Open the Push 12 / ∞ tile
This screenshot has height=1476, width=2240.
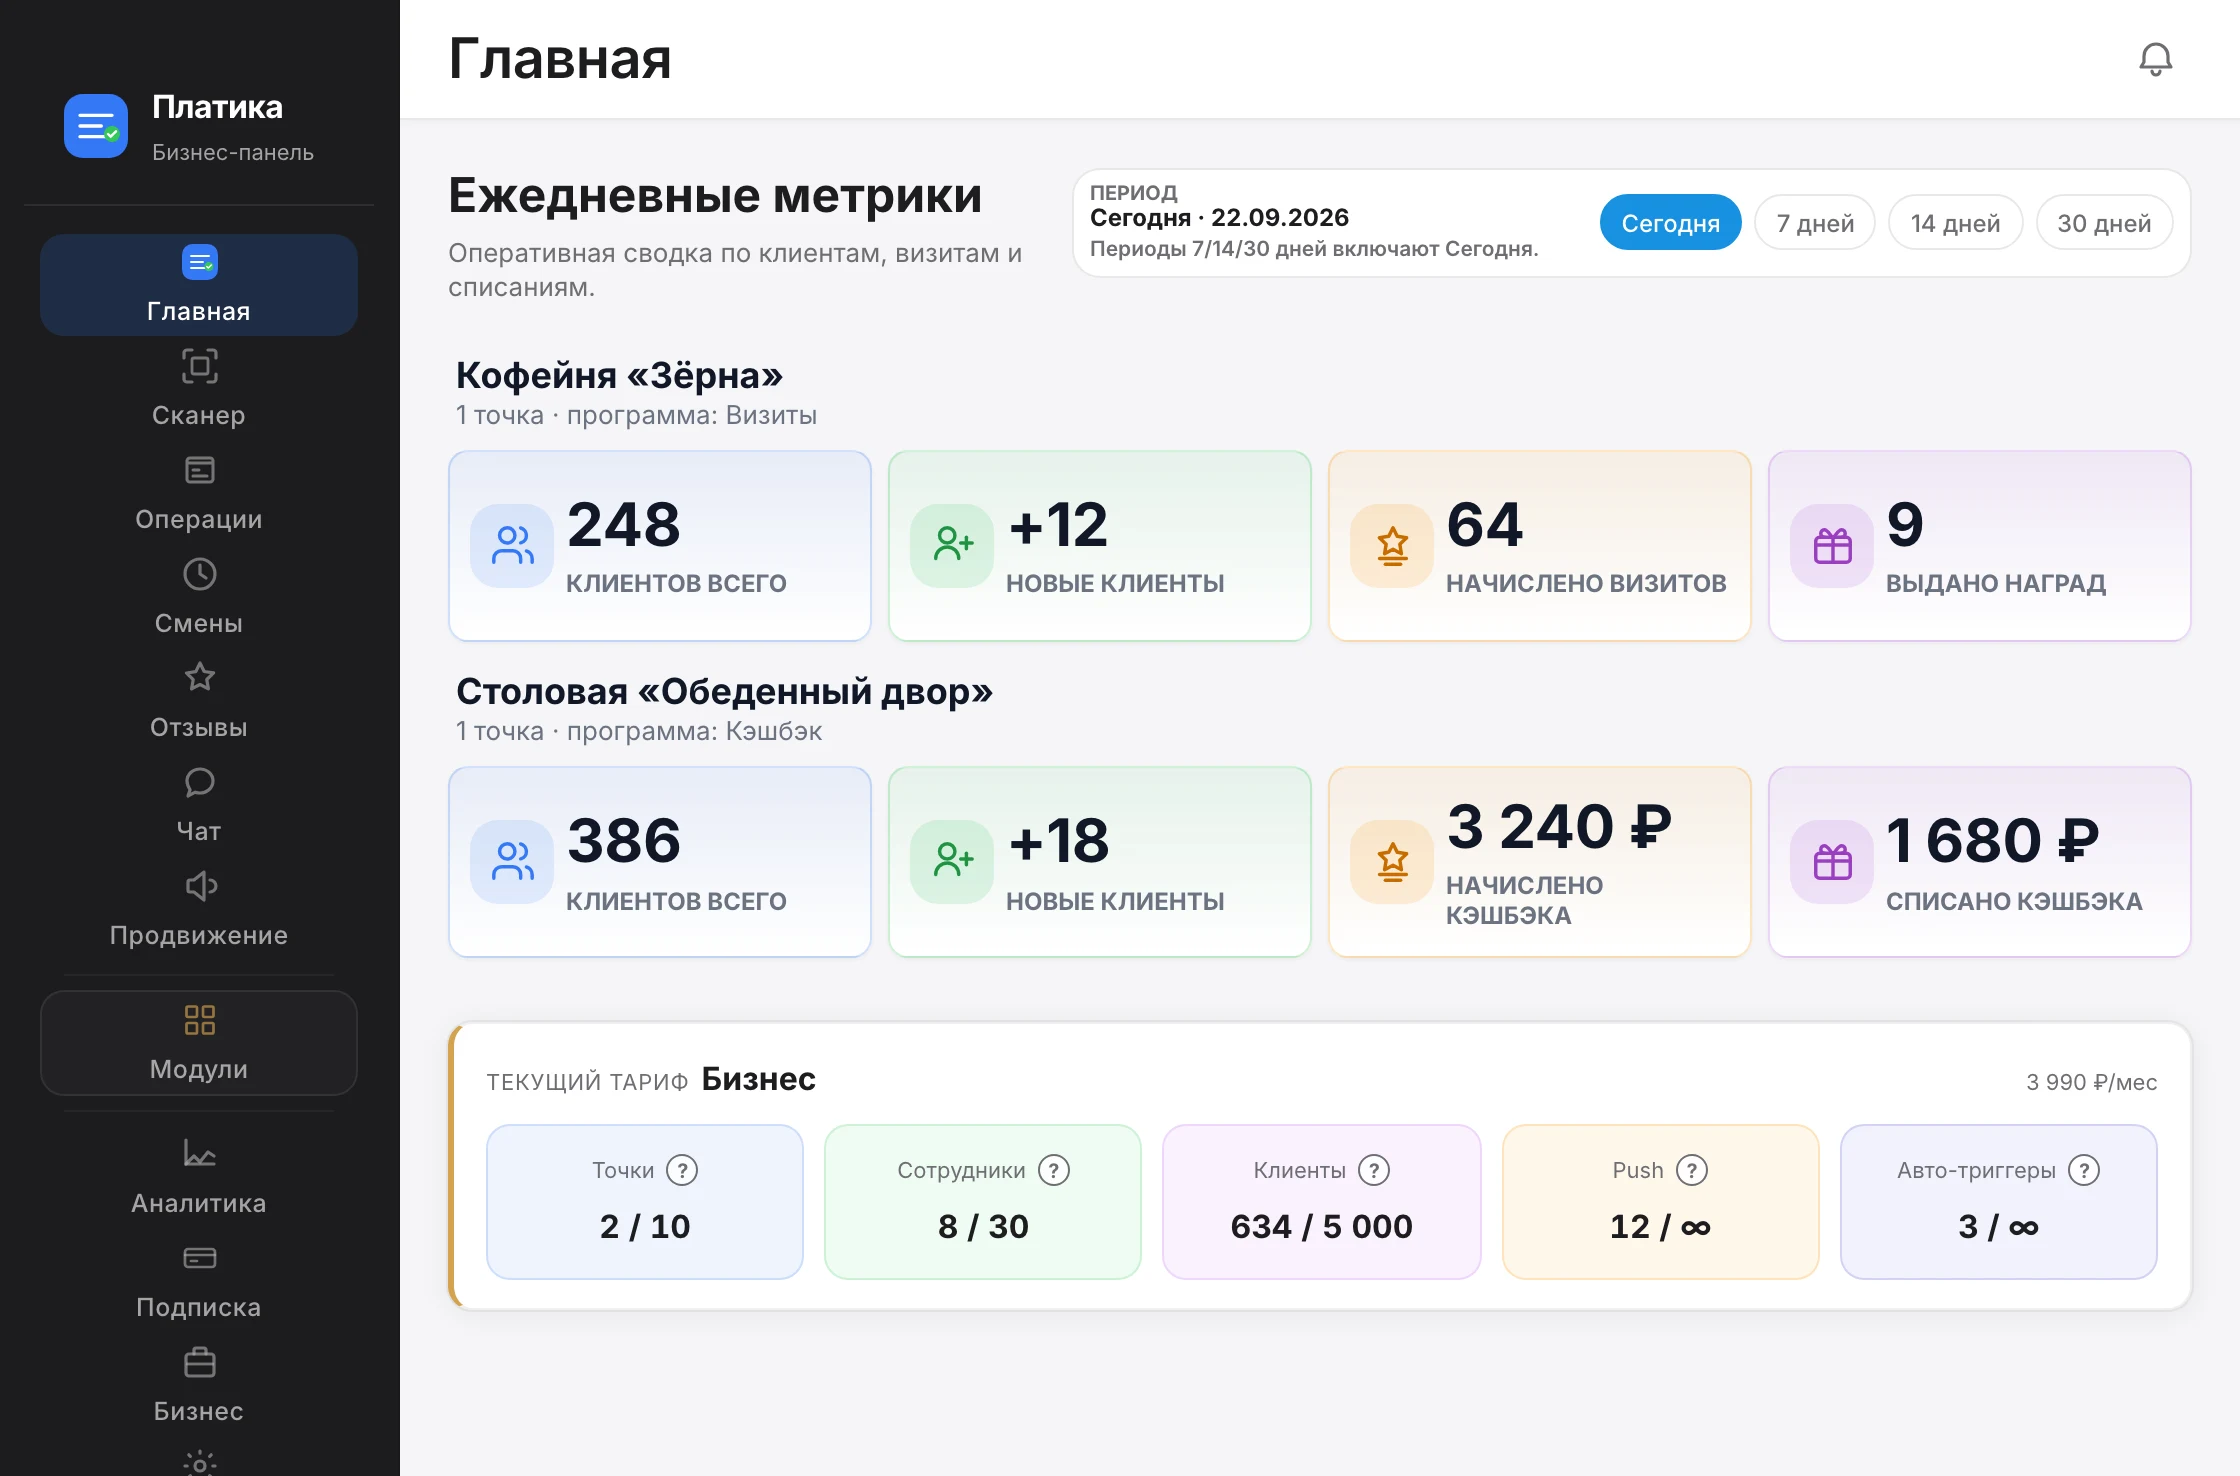tap(1660, 1202)
